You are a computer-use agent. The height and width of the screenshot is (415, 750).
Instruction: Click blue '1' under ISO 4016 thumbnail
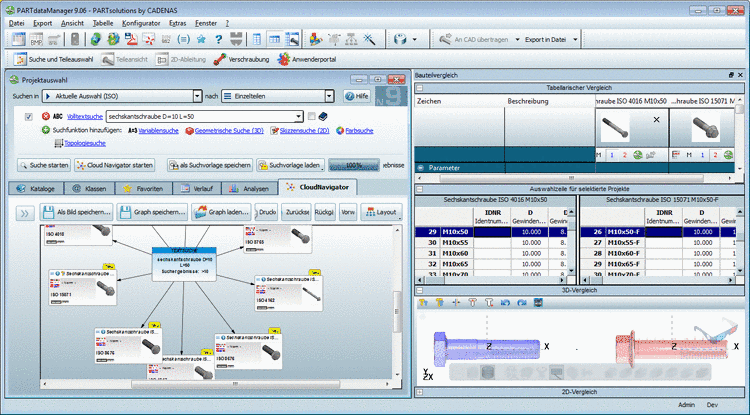click(612, 155)
